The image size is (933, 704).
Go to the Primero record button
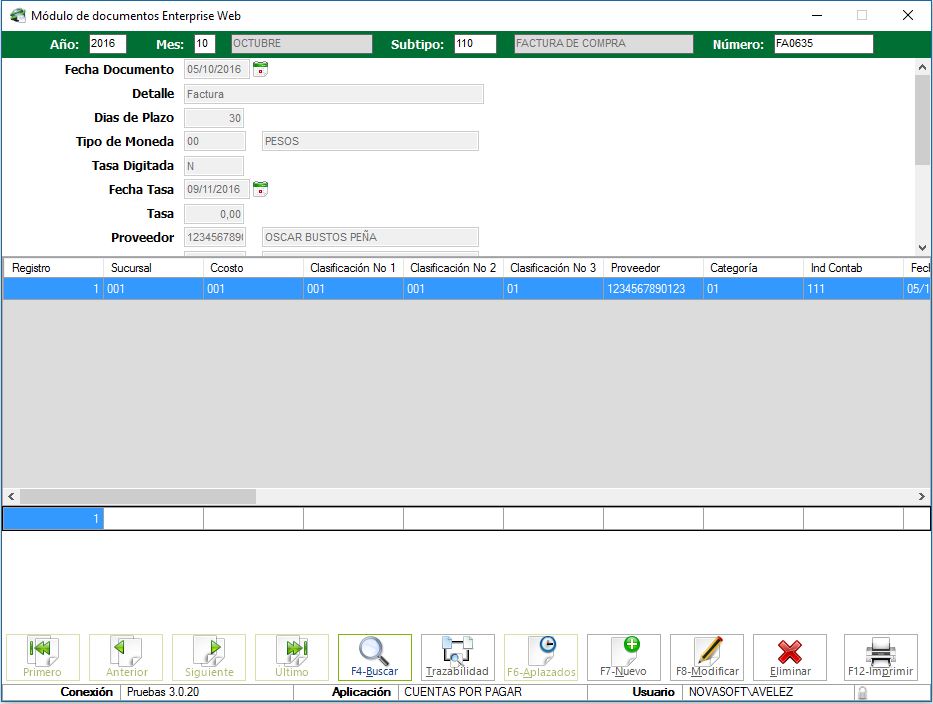[x=42, y=657]
